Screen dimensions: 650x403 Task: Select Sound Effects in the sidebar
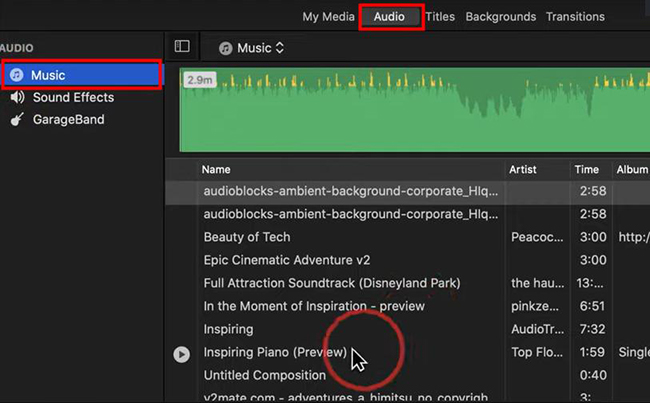[73, 97]
